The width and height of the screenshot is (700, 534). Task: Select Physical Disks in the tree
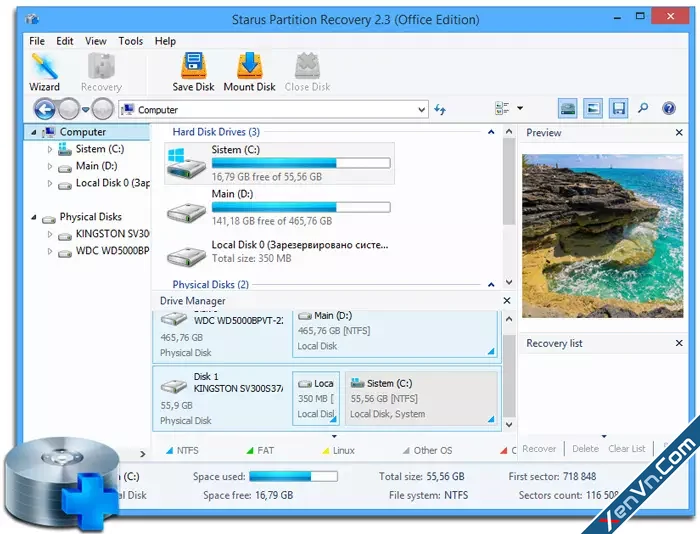click(x=91, y=217)
